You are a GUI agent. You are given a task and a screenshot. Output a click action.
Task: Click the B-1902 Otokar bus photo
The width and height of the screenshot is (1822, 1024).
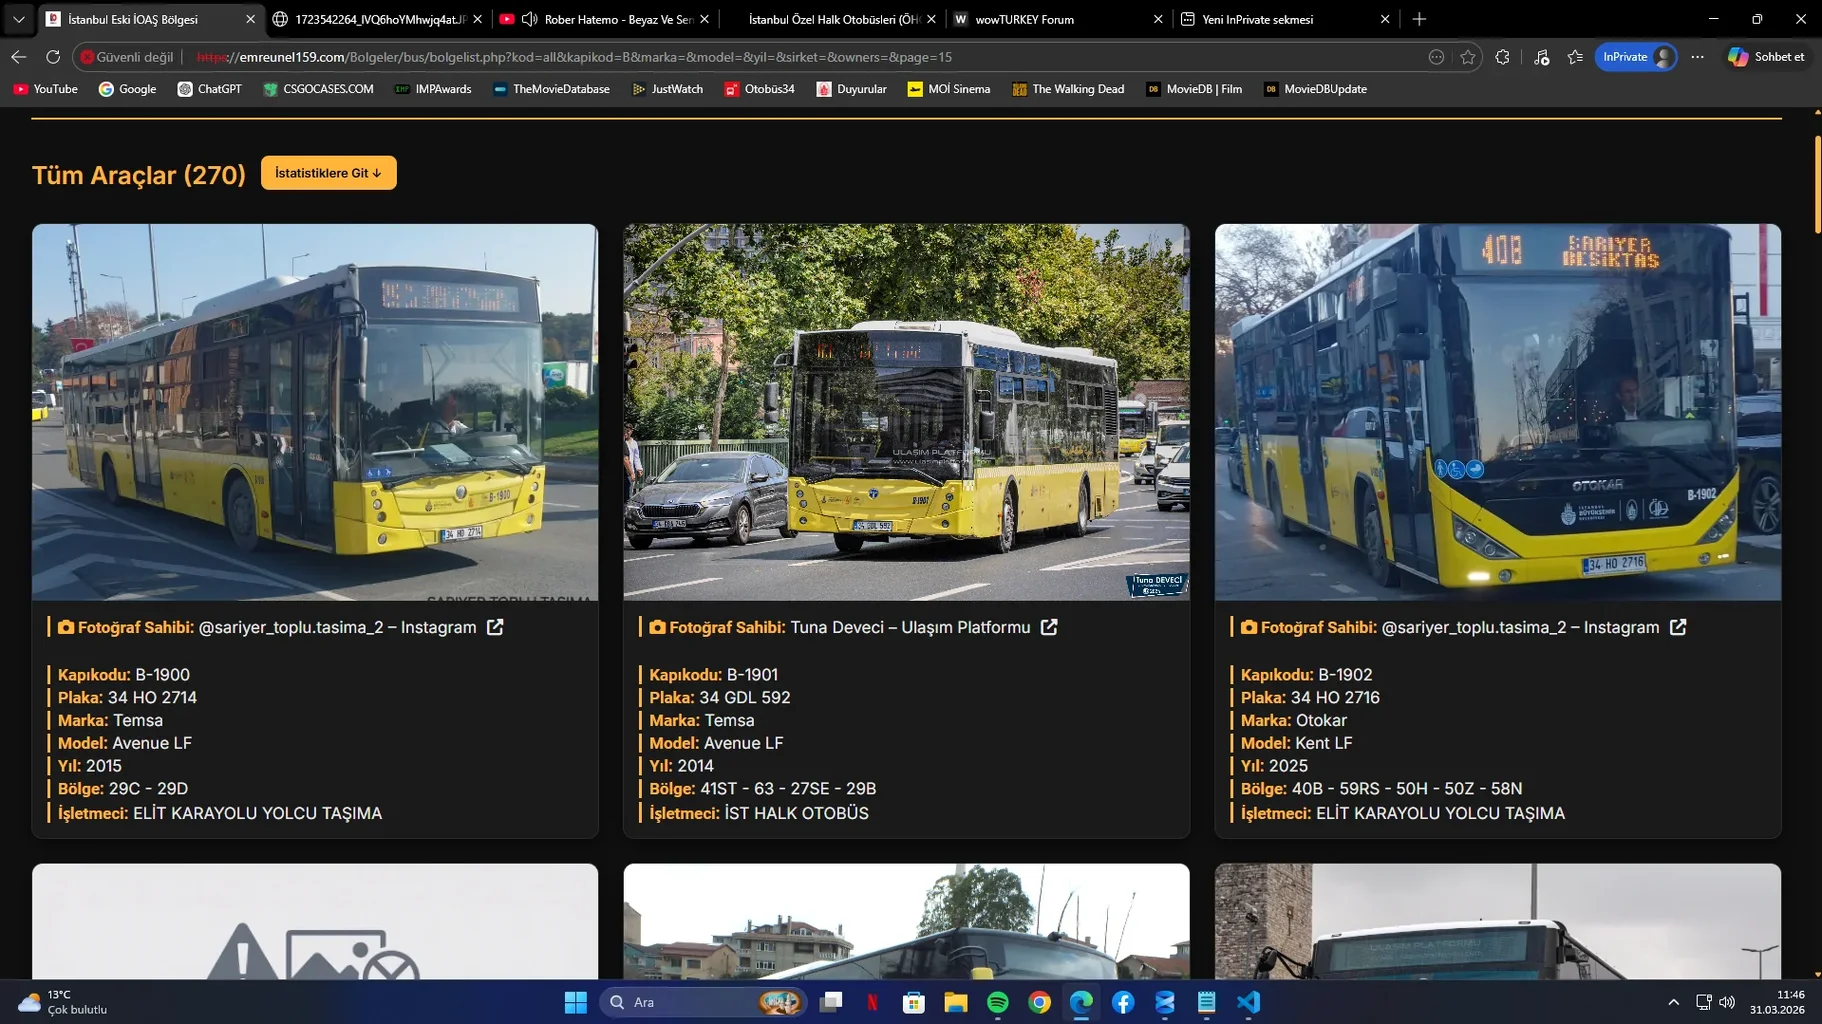pos(1497,412)
